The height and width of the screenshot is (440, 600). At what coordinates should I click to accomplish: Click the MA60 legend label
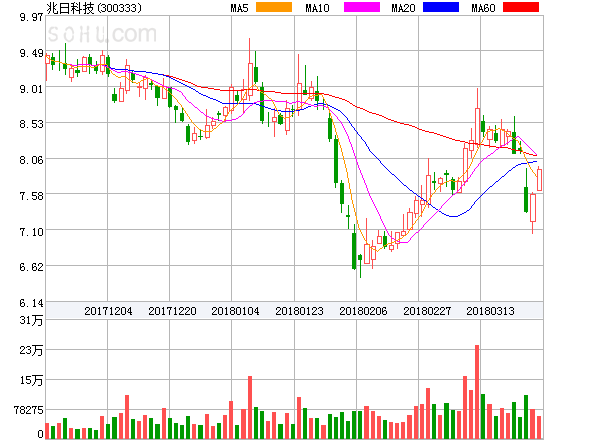click(x=483, y=8)
